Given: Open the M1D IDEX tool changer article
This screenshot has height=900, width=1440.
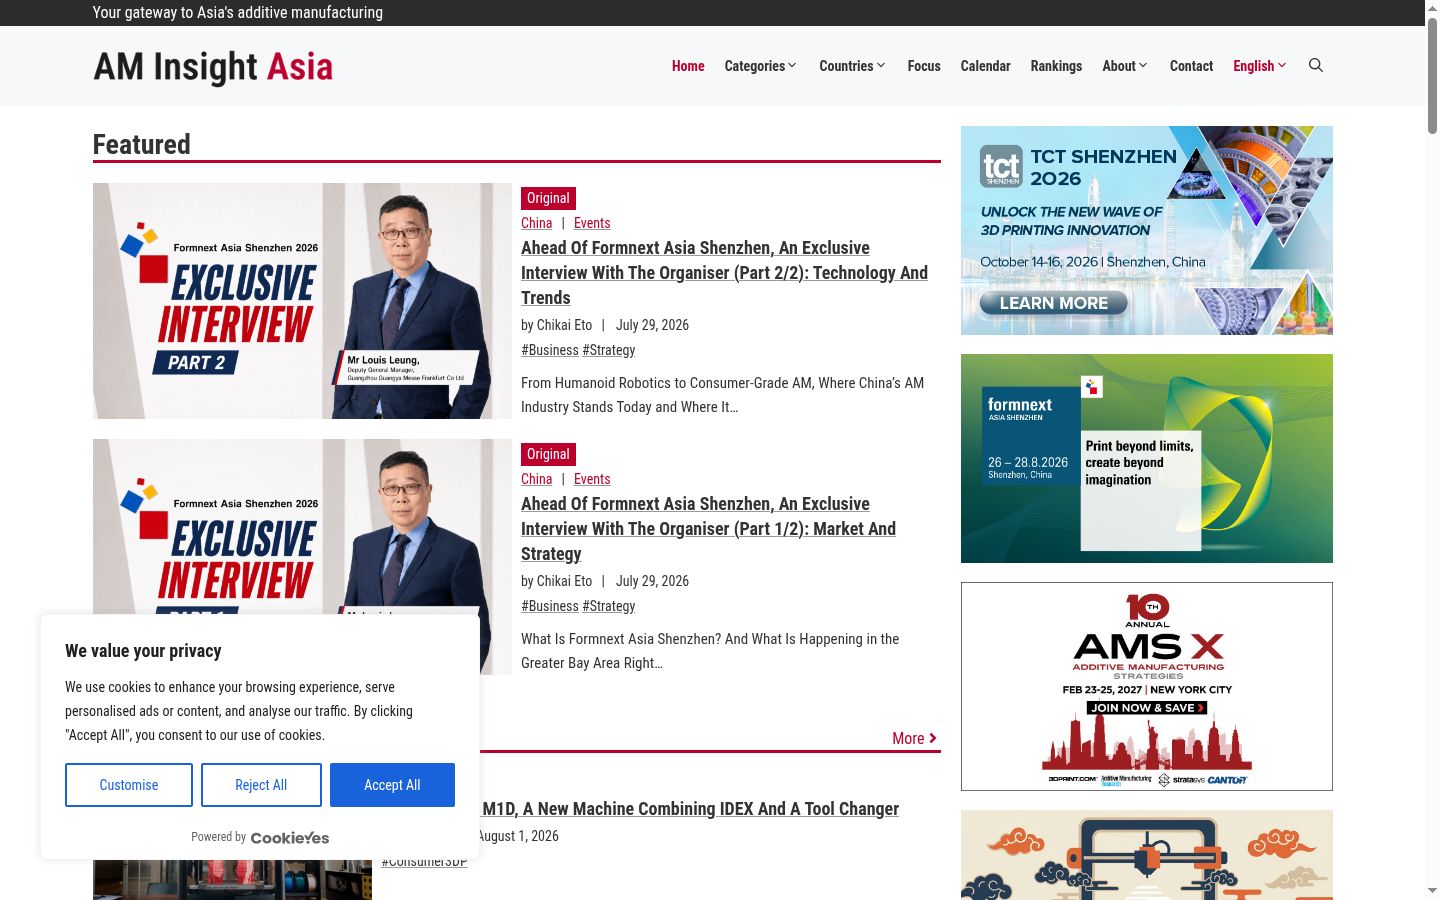Looking at the screenshot, I should 690,809.
